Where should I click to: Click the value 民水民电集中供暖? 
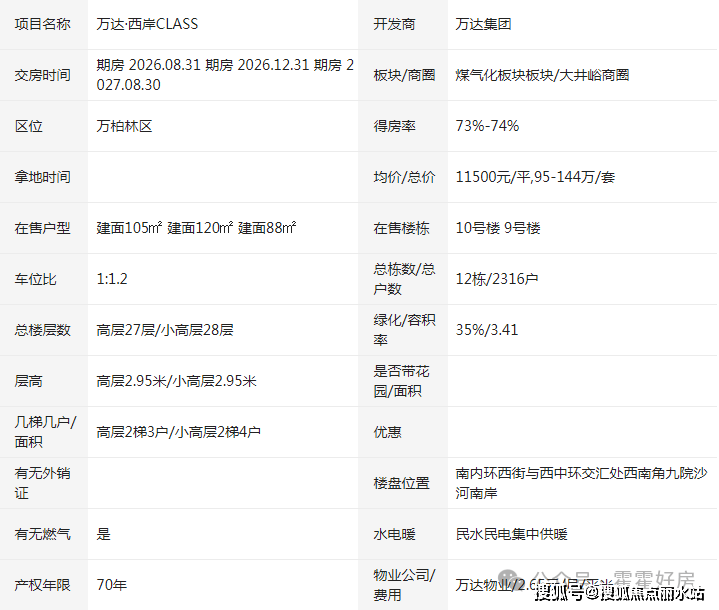point(511,534)
